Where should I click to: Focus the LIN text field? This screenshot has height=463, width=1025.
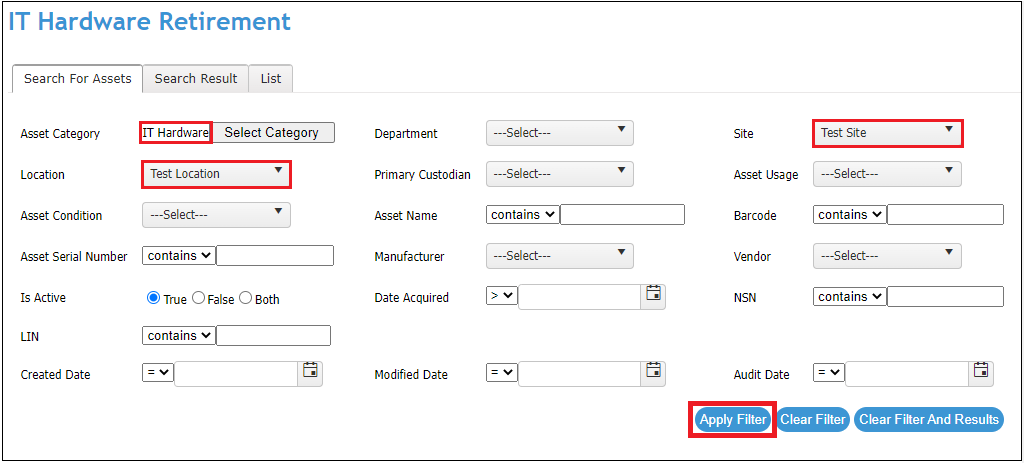tap(273, 335)
